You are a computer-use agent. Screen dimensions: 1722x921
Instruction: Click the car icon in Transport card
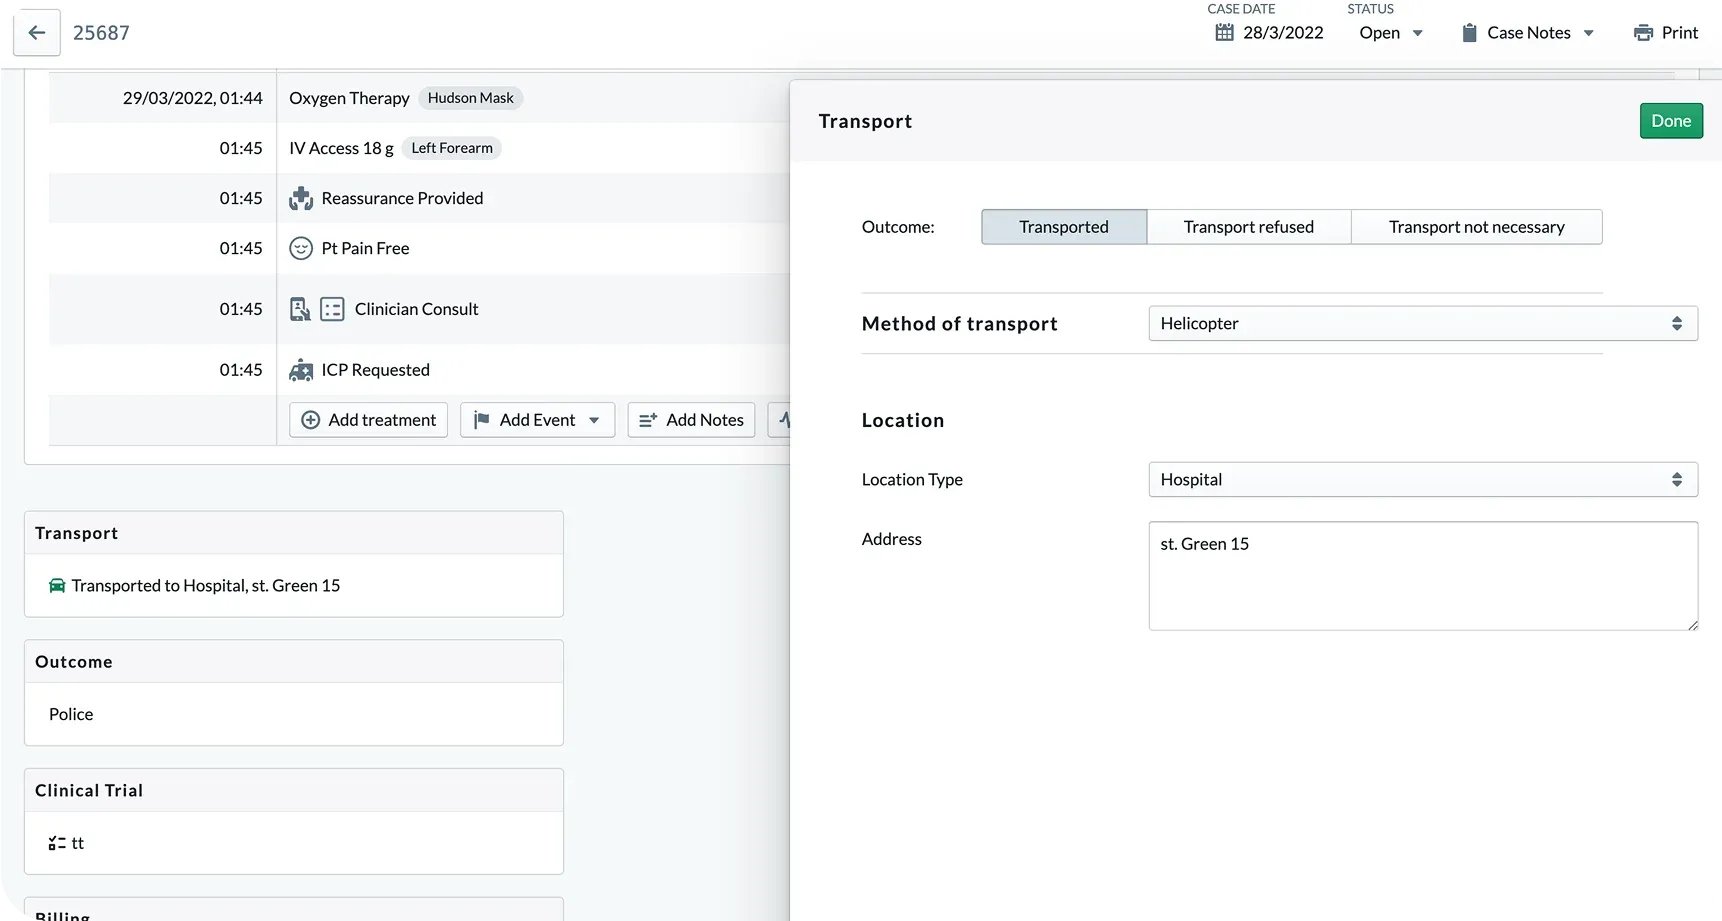coord(57,586)
